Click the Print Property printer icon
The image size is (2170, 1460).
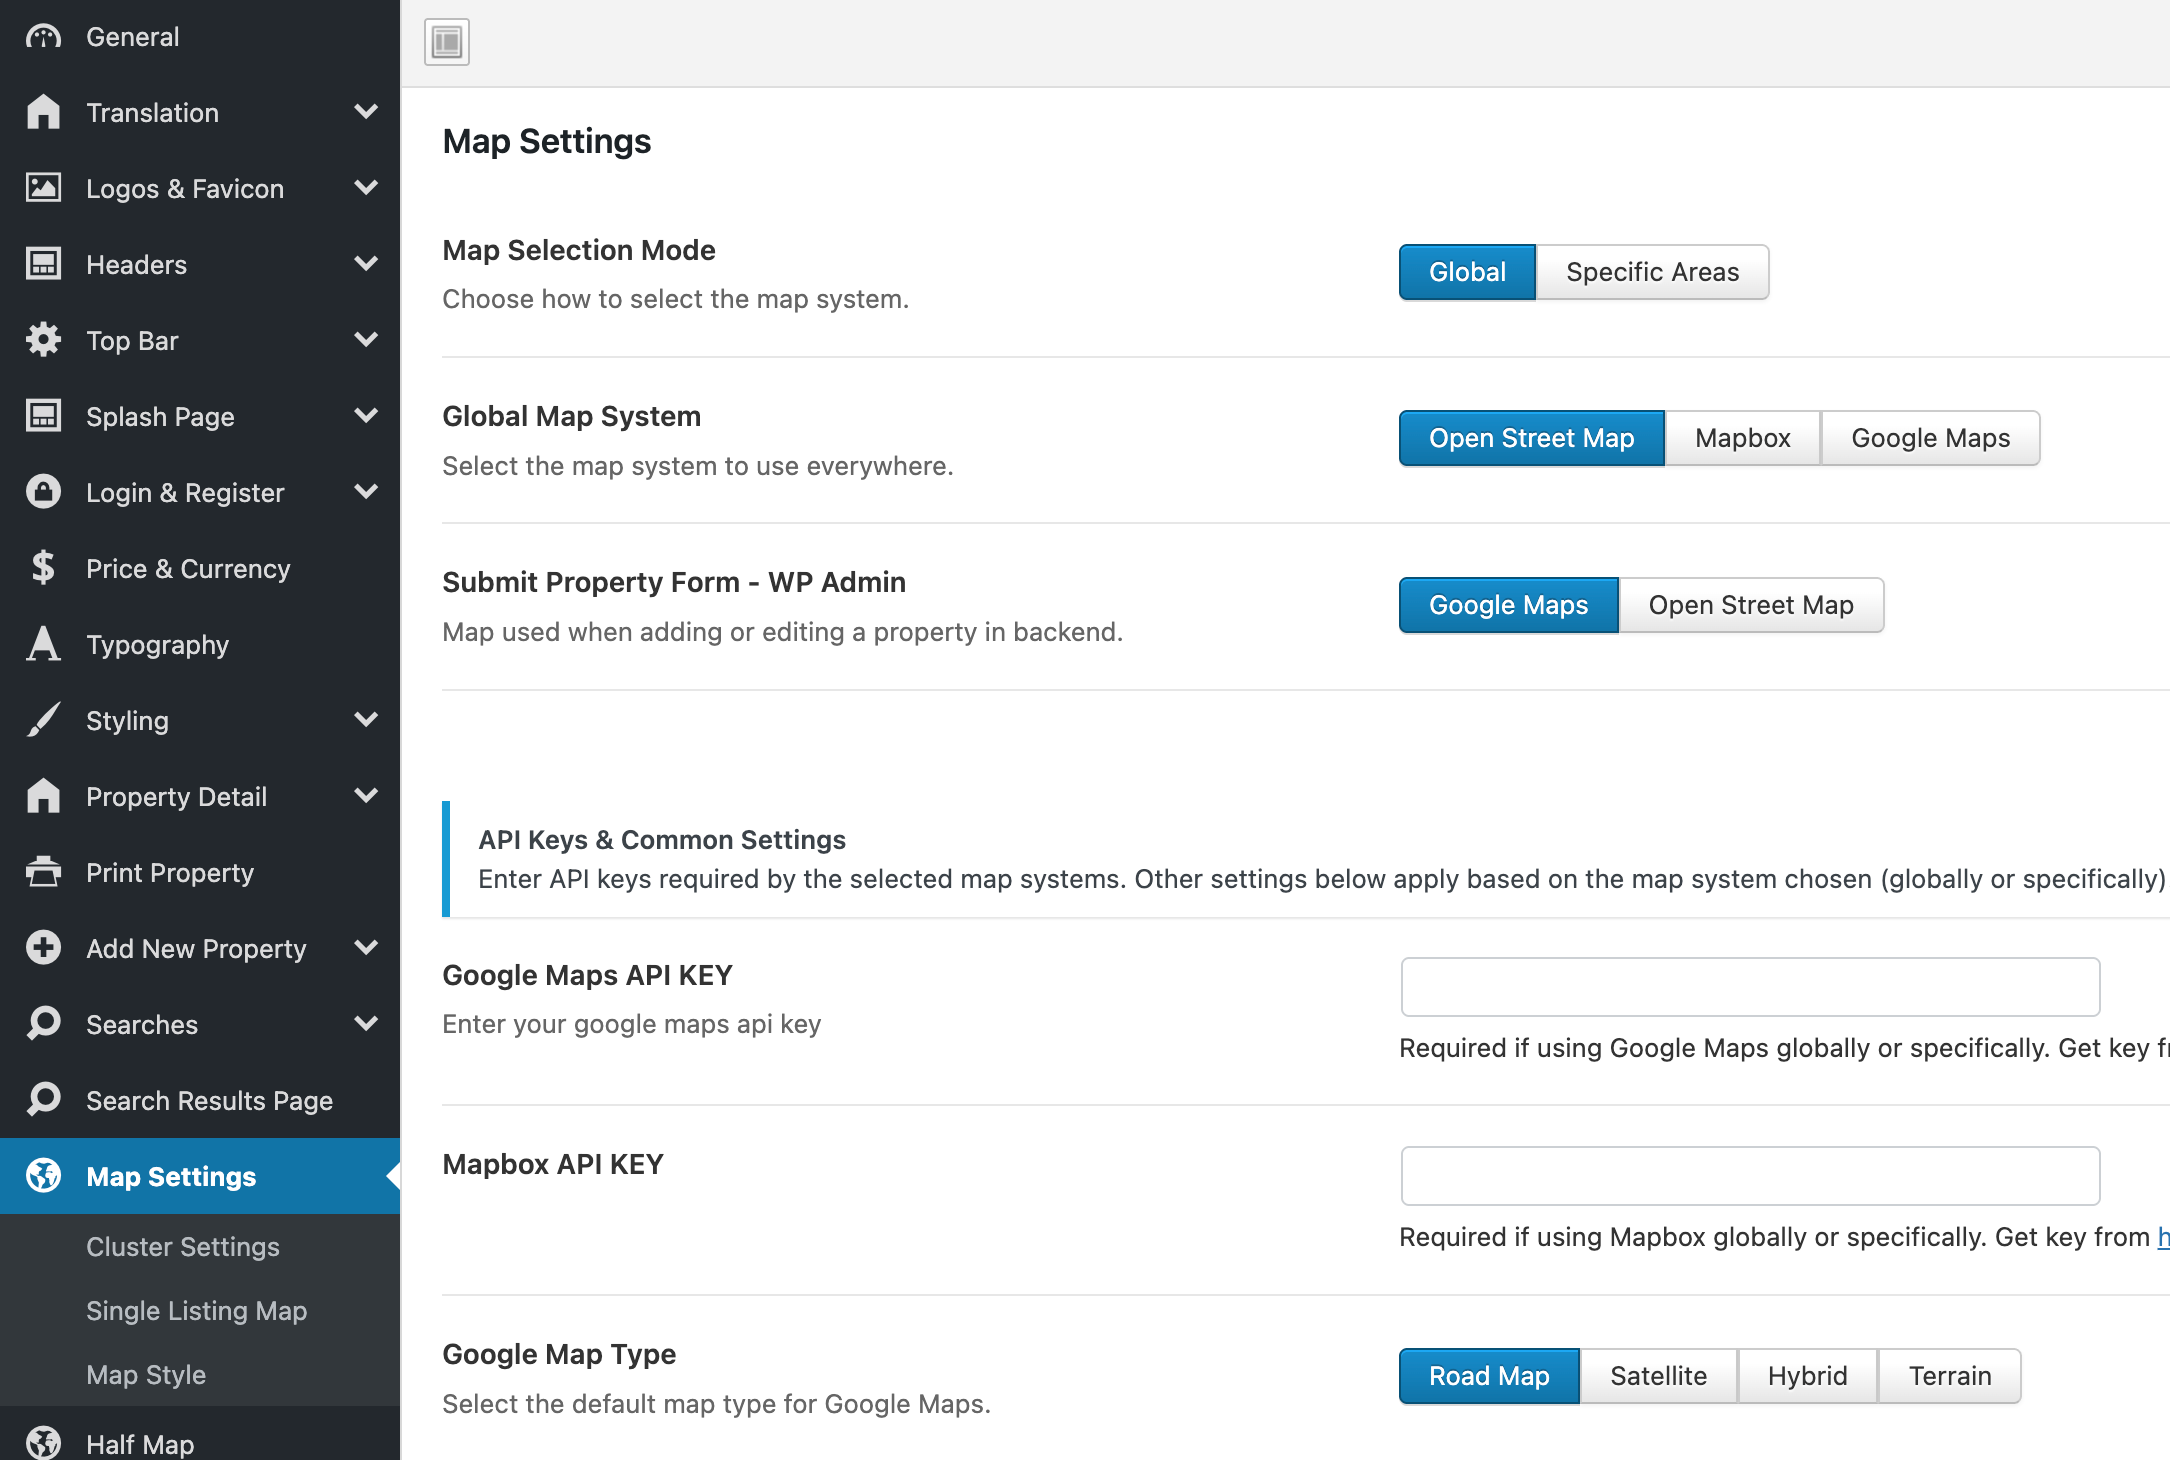[x=43, y=872]
